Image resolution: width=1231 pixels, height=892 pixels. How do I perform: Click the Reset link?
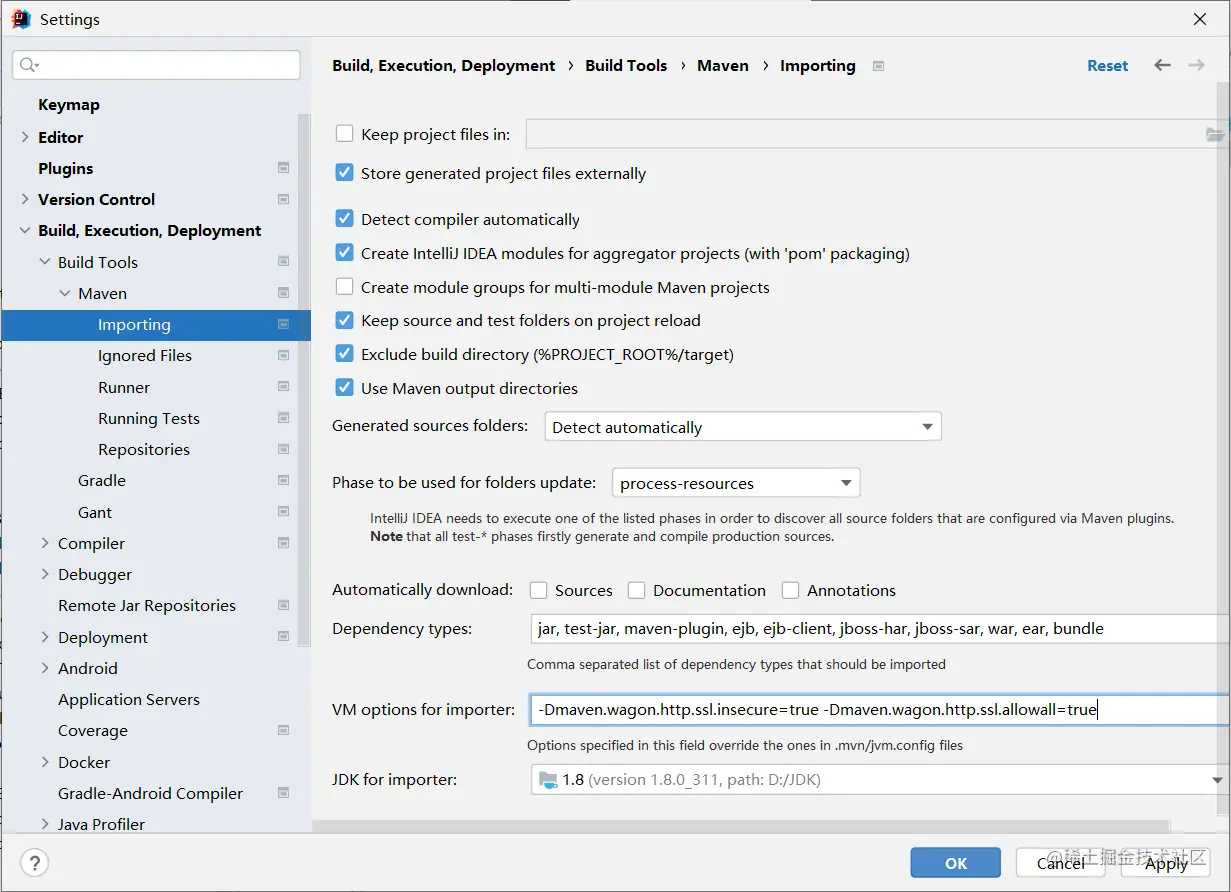(1108, 65)
